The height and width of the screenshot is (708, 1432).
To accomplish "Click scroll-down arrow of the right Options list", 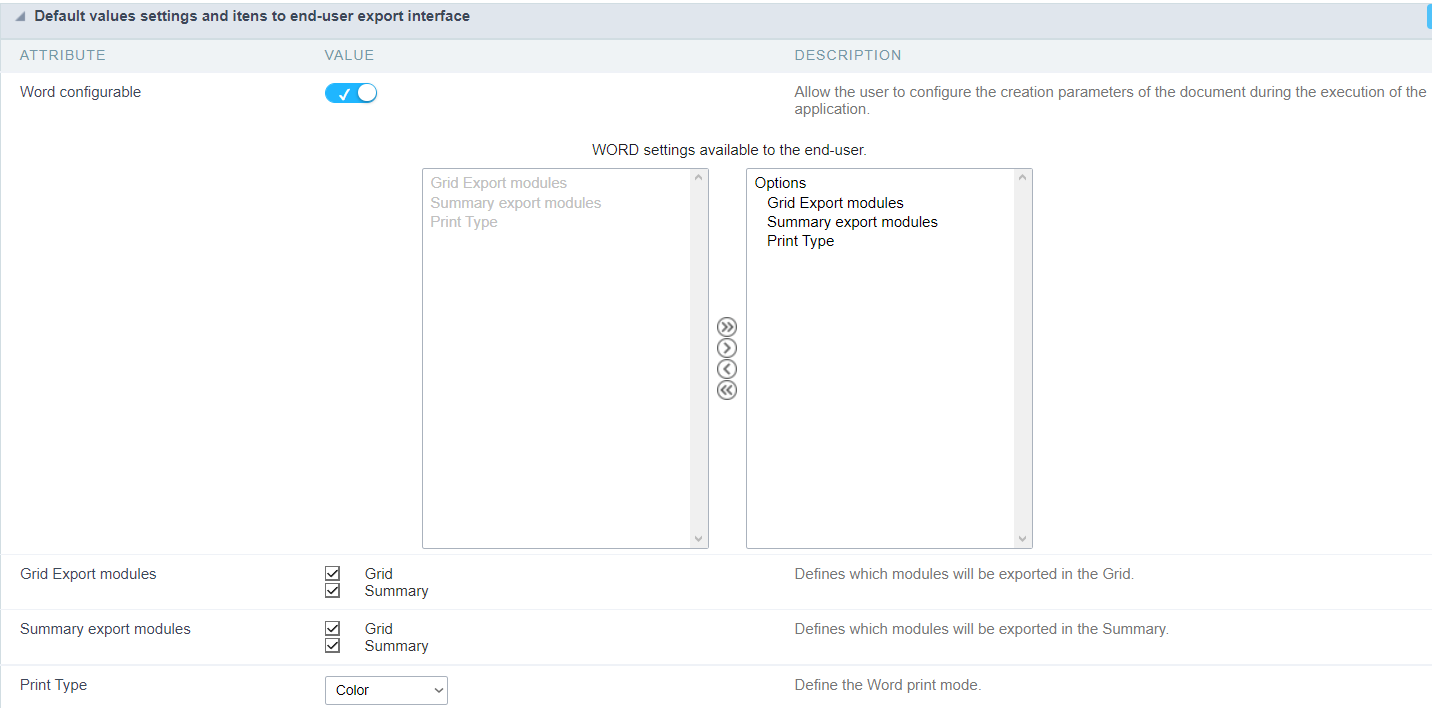I will coord(1022,539).
